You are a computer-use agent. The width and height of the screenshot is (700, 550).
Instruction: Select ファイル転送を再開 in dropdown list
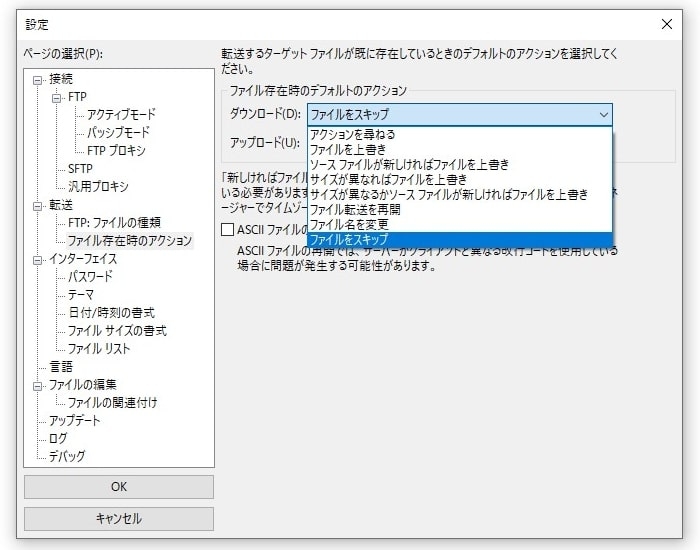pos(358,209)
